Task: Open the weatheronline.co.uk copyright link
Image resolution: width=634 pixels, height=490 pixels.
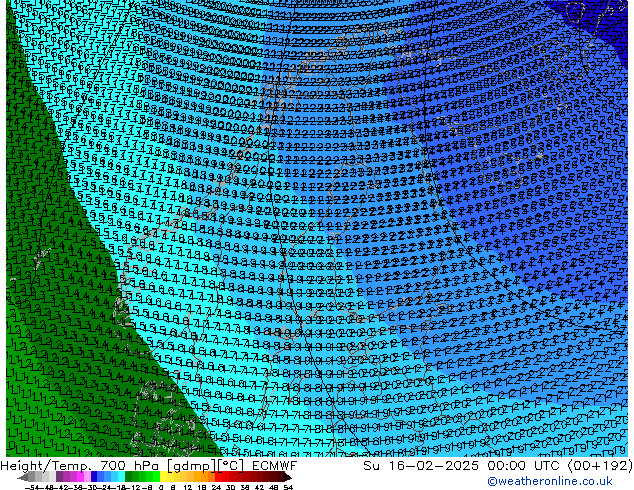Action: click(550, 481)
